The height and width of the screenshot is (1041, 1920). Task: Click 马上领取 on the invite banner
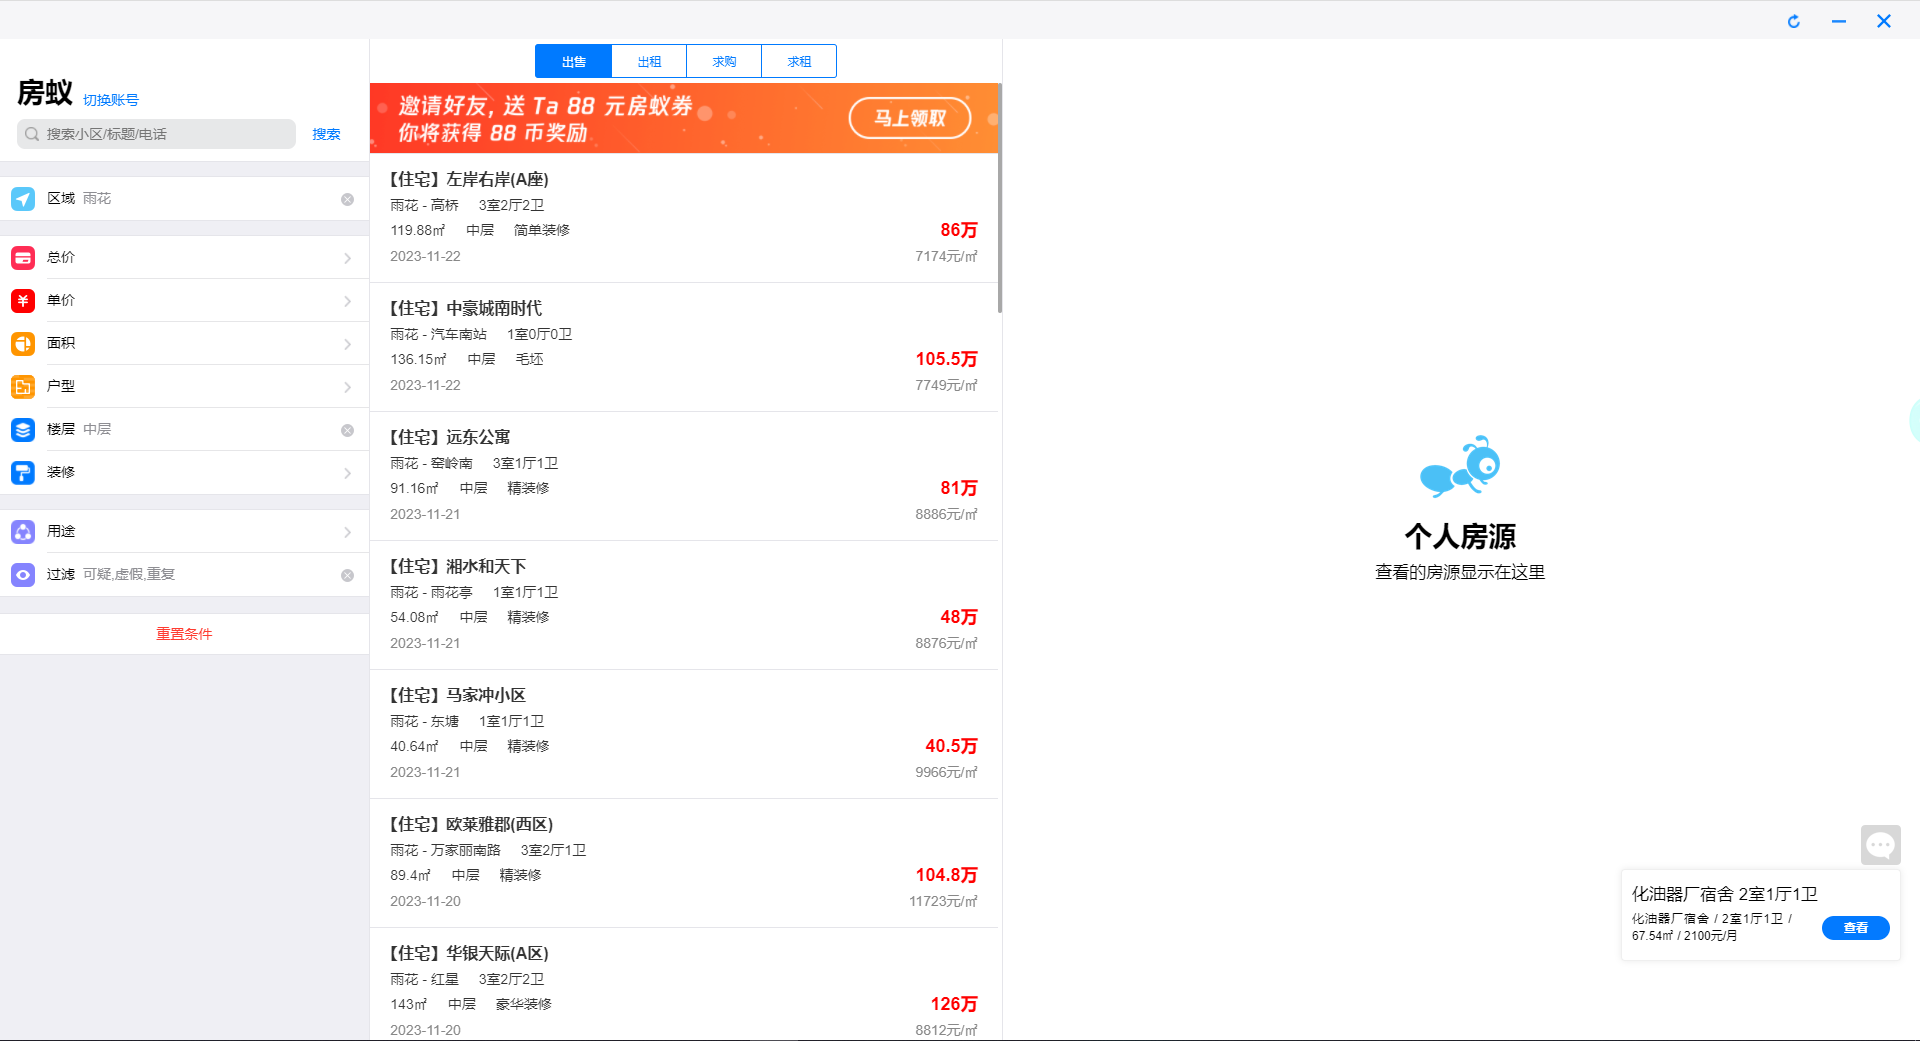910,118
